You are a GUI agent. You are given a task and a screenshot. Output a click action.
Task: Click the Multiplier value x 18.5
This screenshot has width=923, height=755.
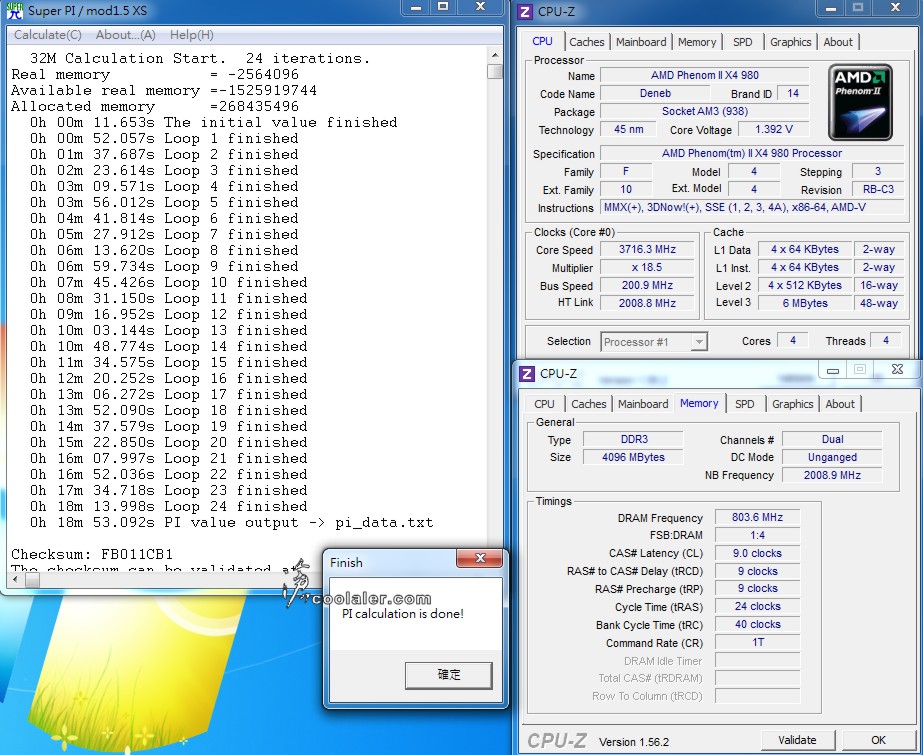point(647,267)
